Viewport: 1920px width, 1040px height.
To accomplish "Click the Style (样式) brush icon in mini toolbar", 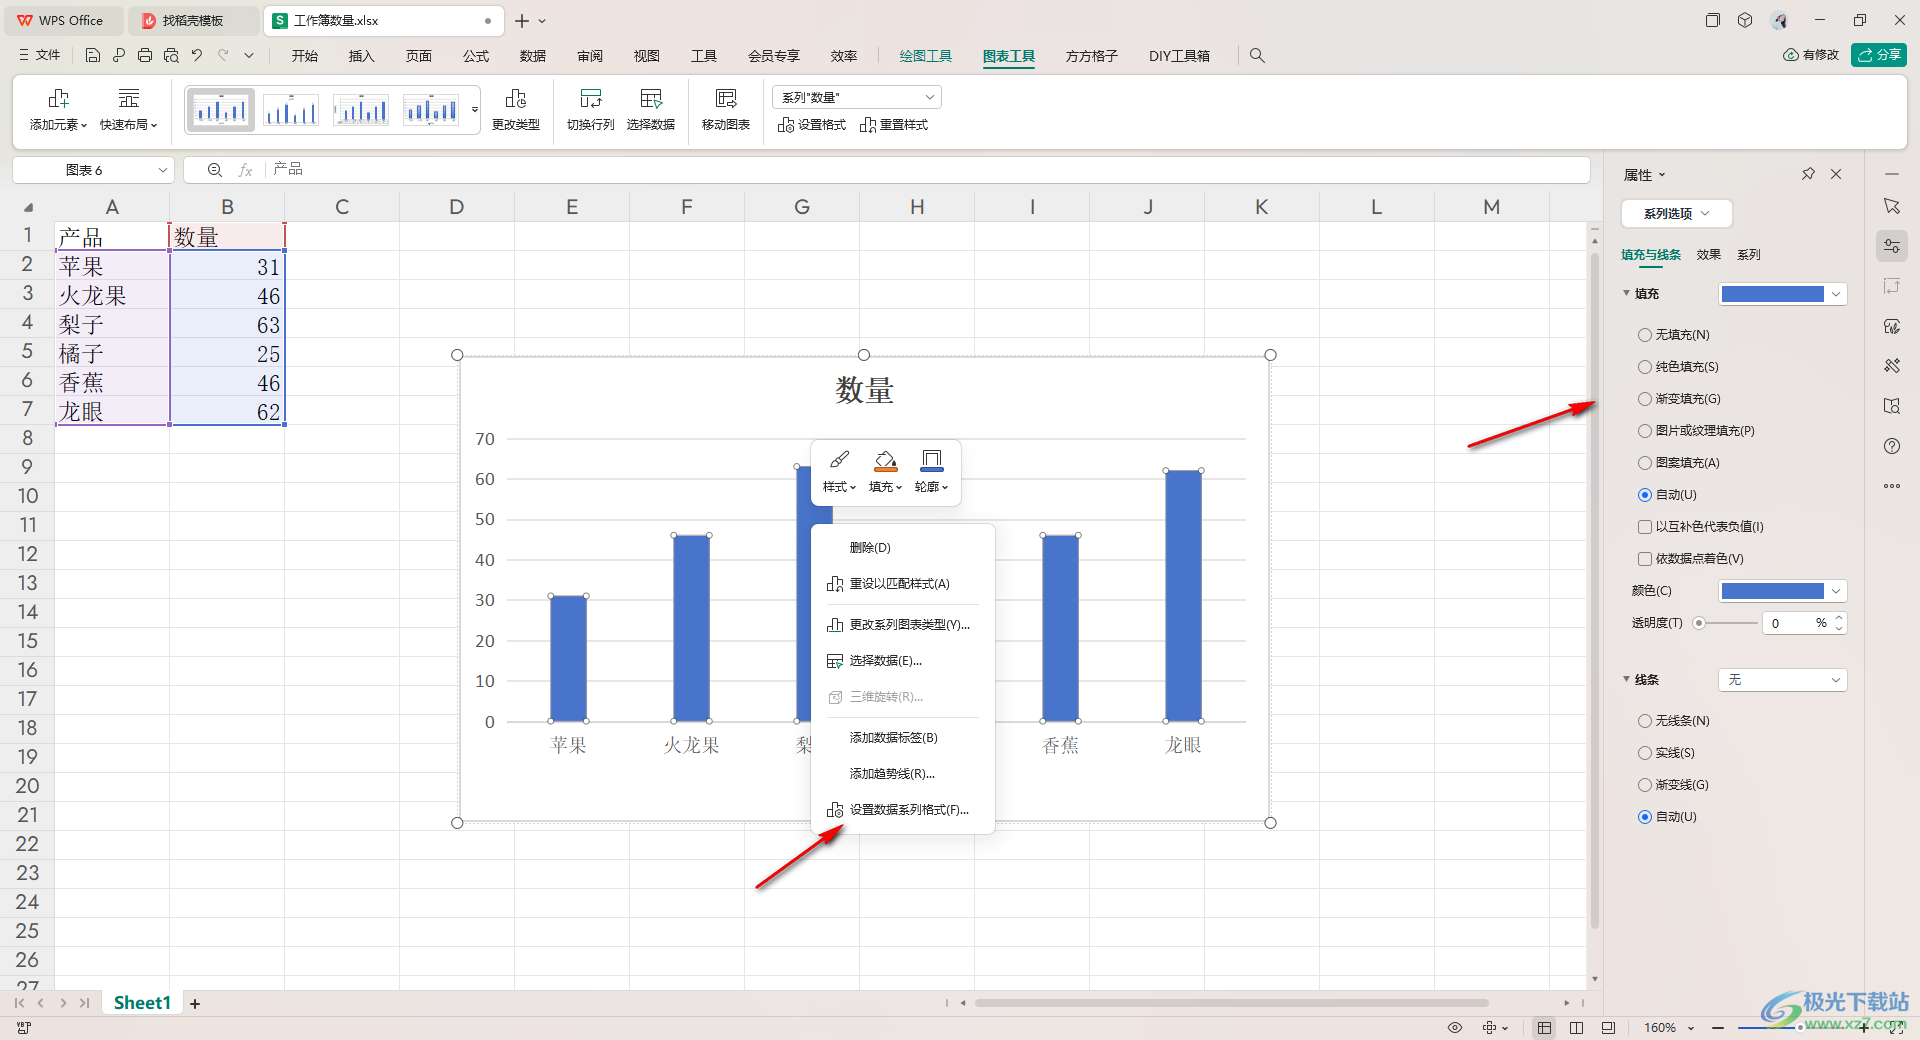I will (x=839, y=460).
